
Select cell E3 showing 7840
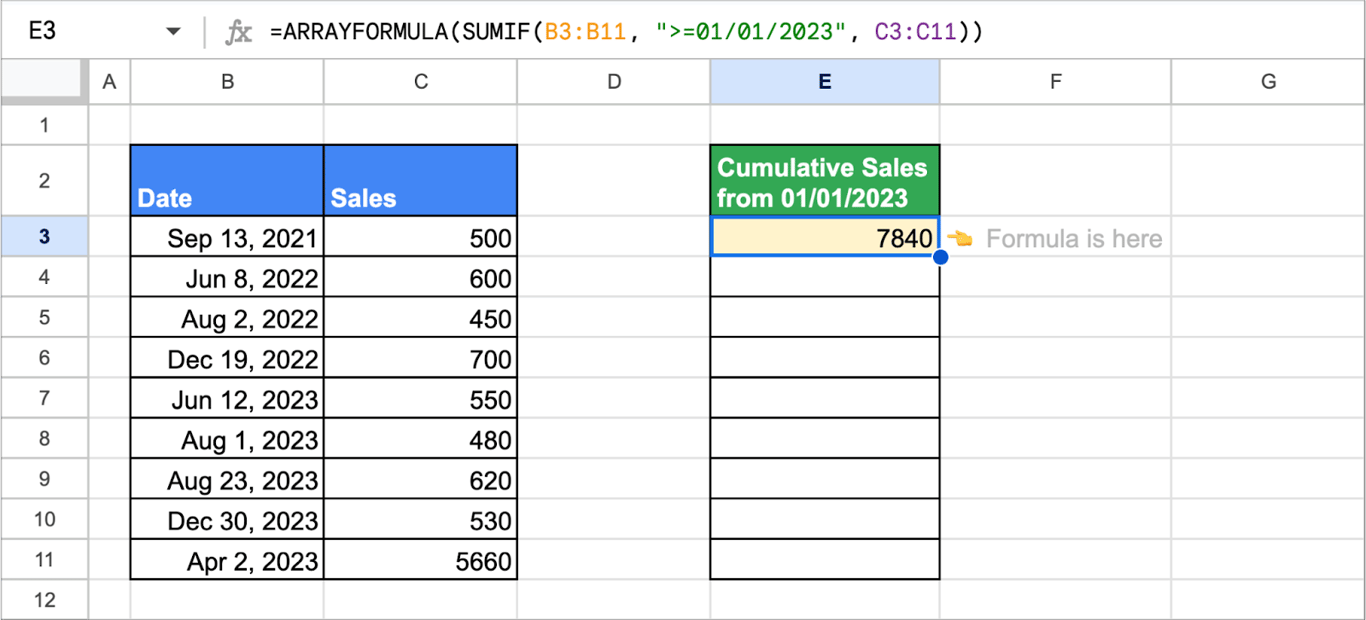point(825,237)
